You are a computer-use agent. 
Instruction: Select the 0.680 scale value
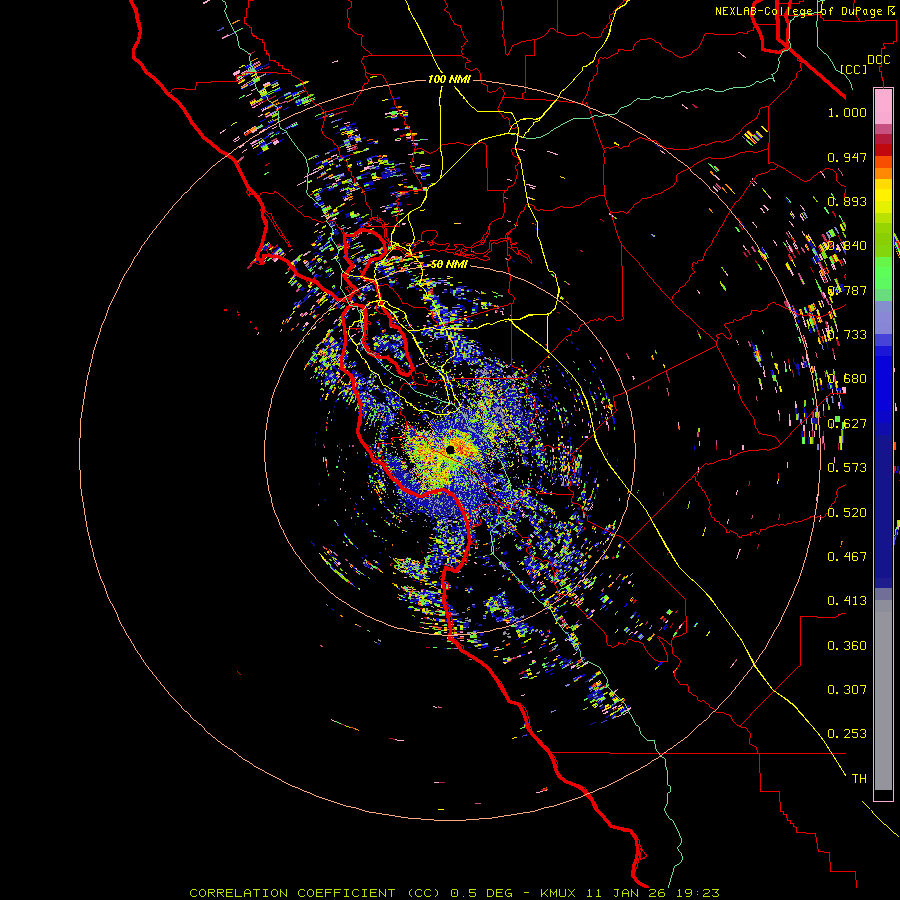pos(847,379)
